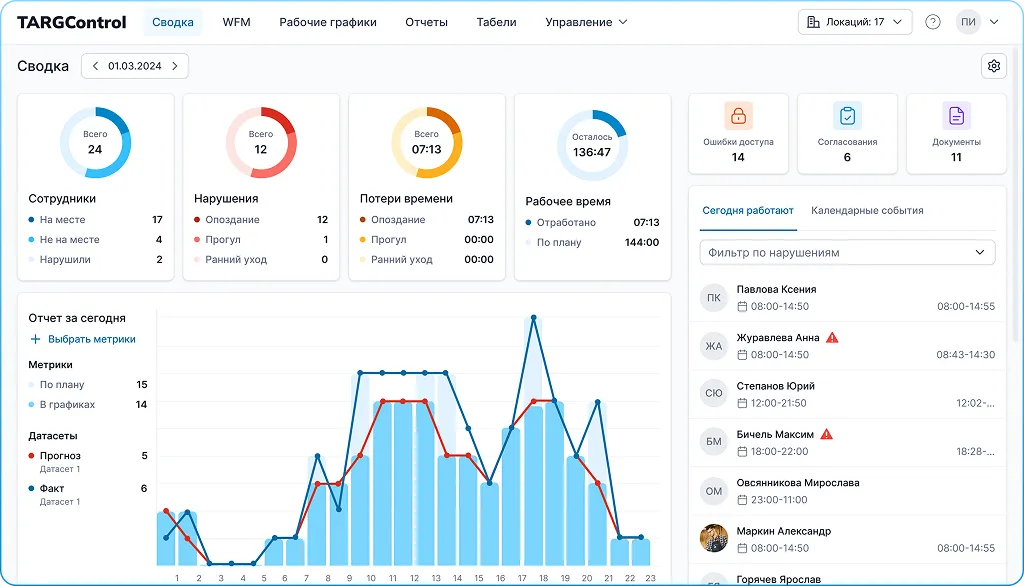This screenshot has width=1024, height=586.
Task: Open dashboard settings gear icon
Action: pyautogui.click(x=993, y=67)
